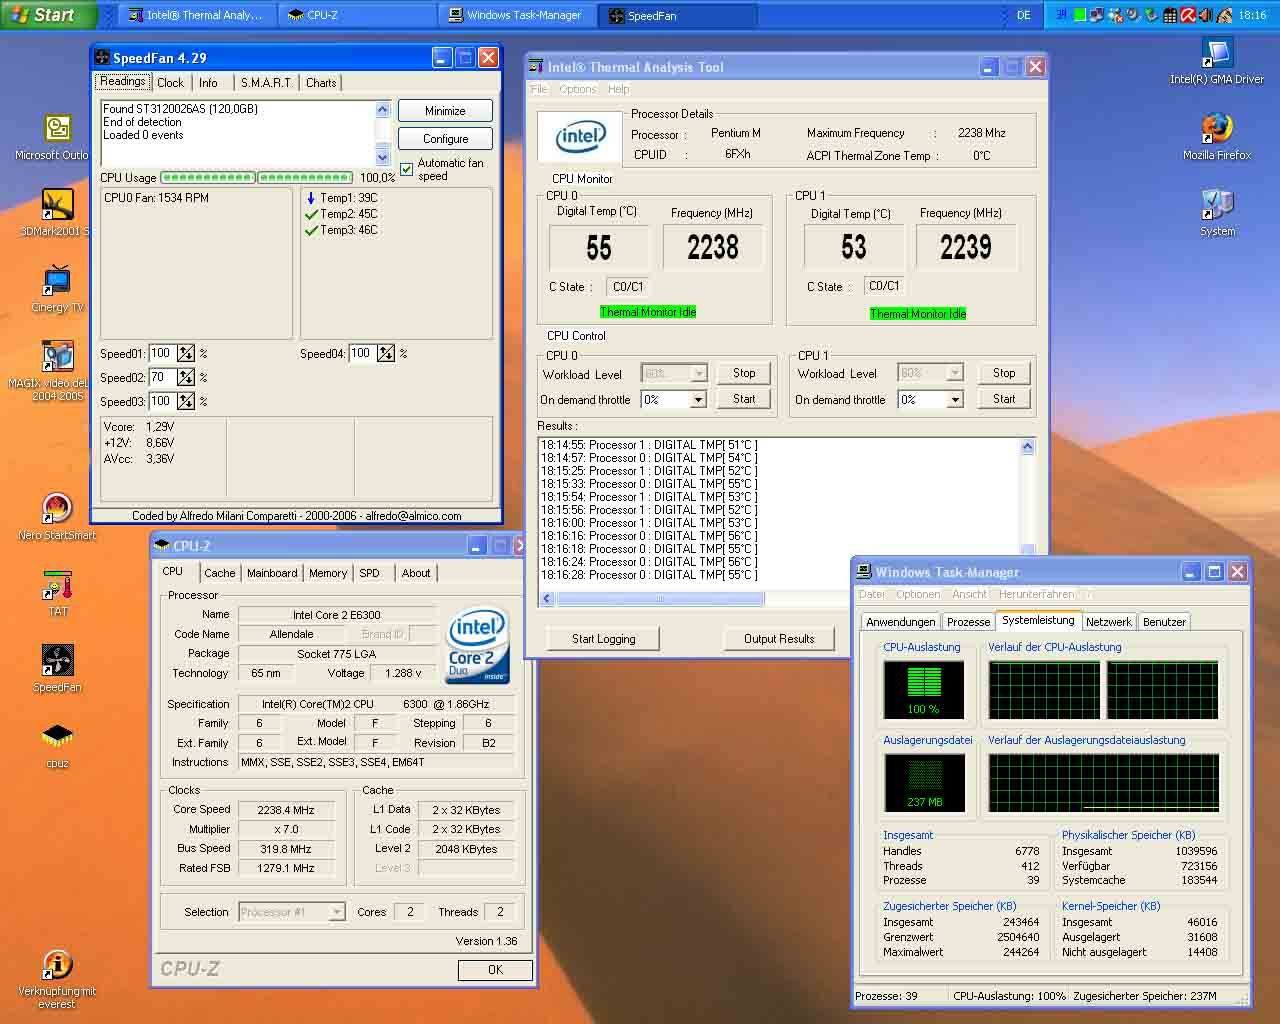Image resolution: width=1280 pixels, height=1024 pixels.
Task: Click Start Logging button
Action: pyautogui.click(x=603, y=639)
